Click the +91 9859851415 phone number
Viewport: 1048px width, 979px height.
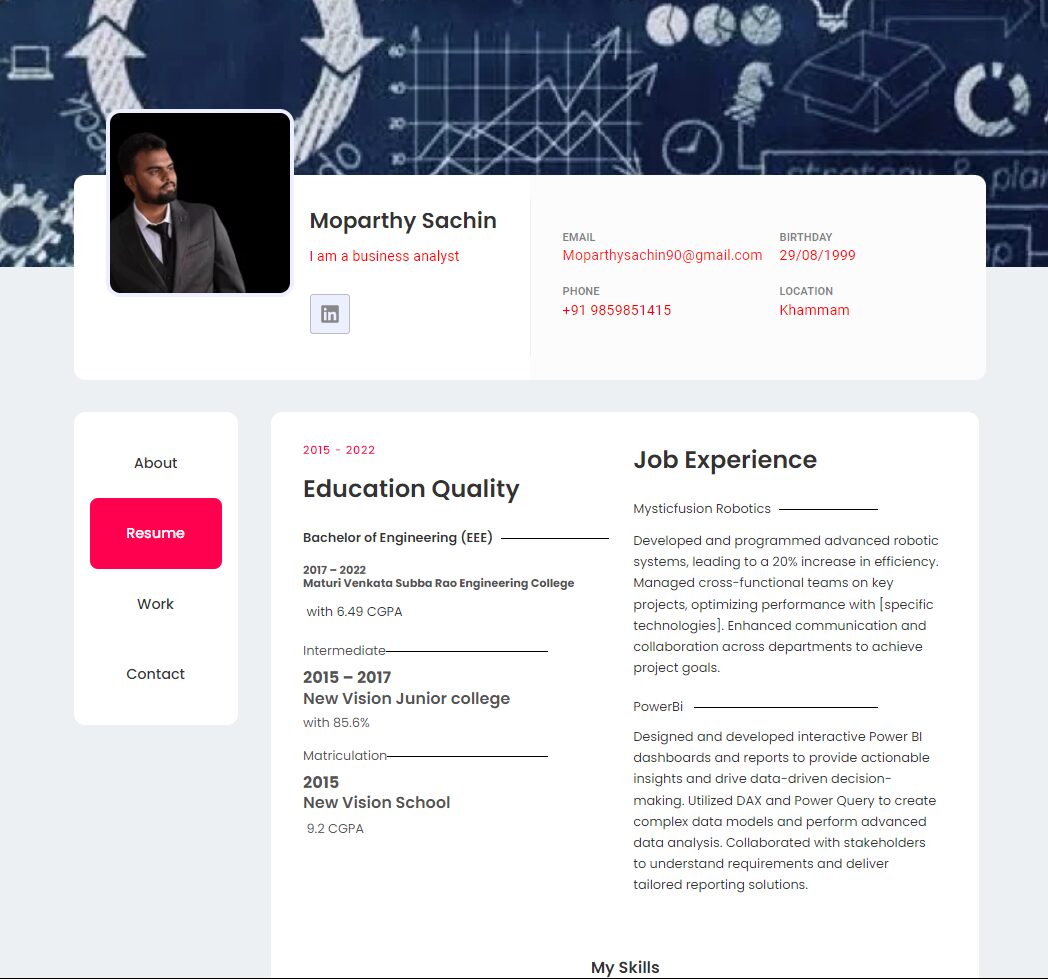[616, 310]
